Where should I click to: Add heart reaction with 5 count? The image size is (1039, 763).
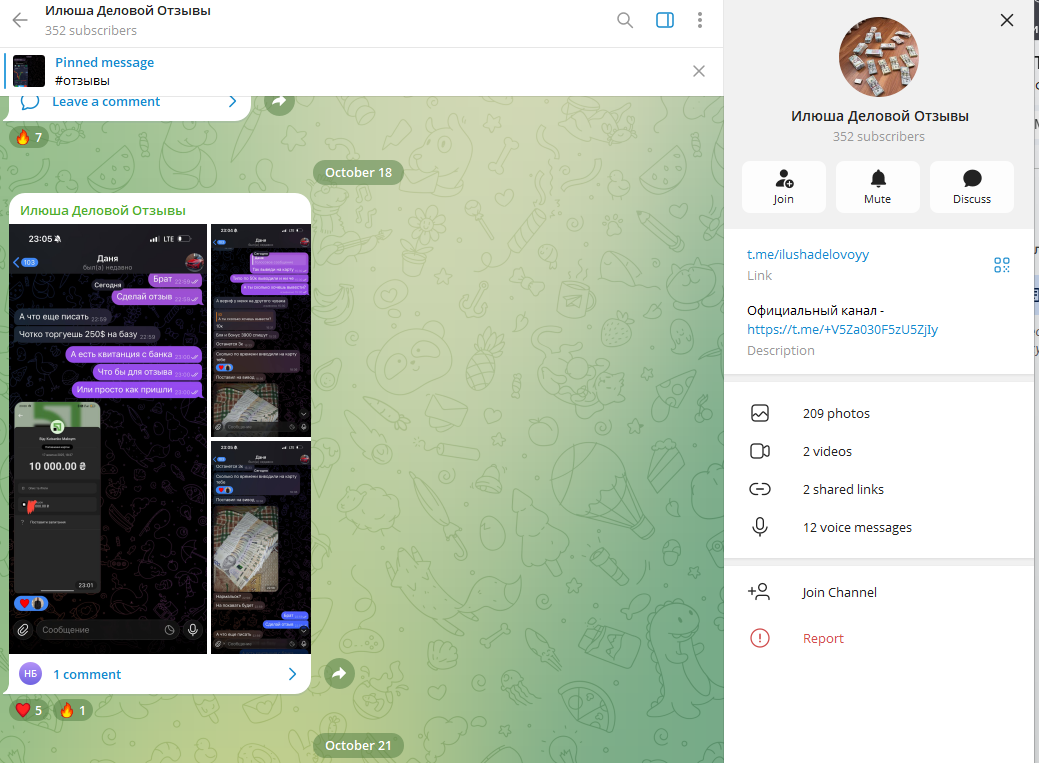[29, 711]
